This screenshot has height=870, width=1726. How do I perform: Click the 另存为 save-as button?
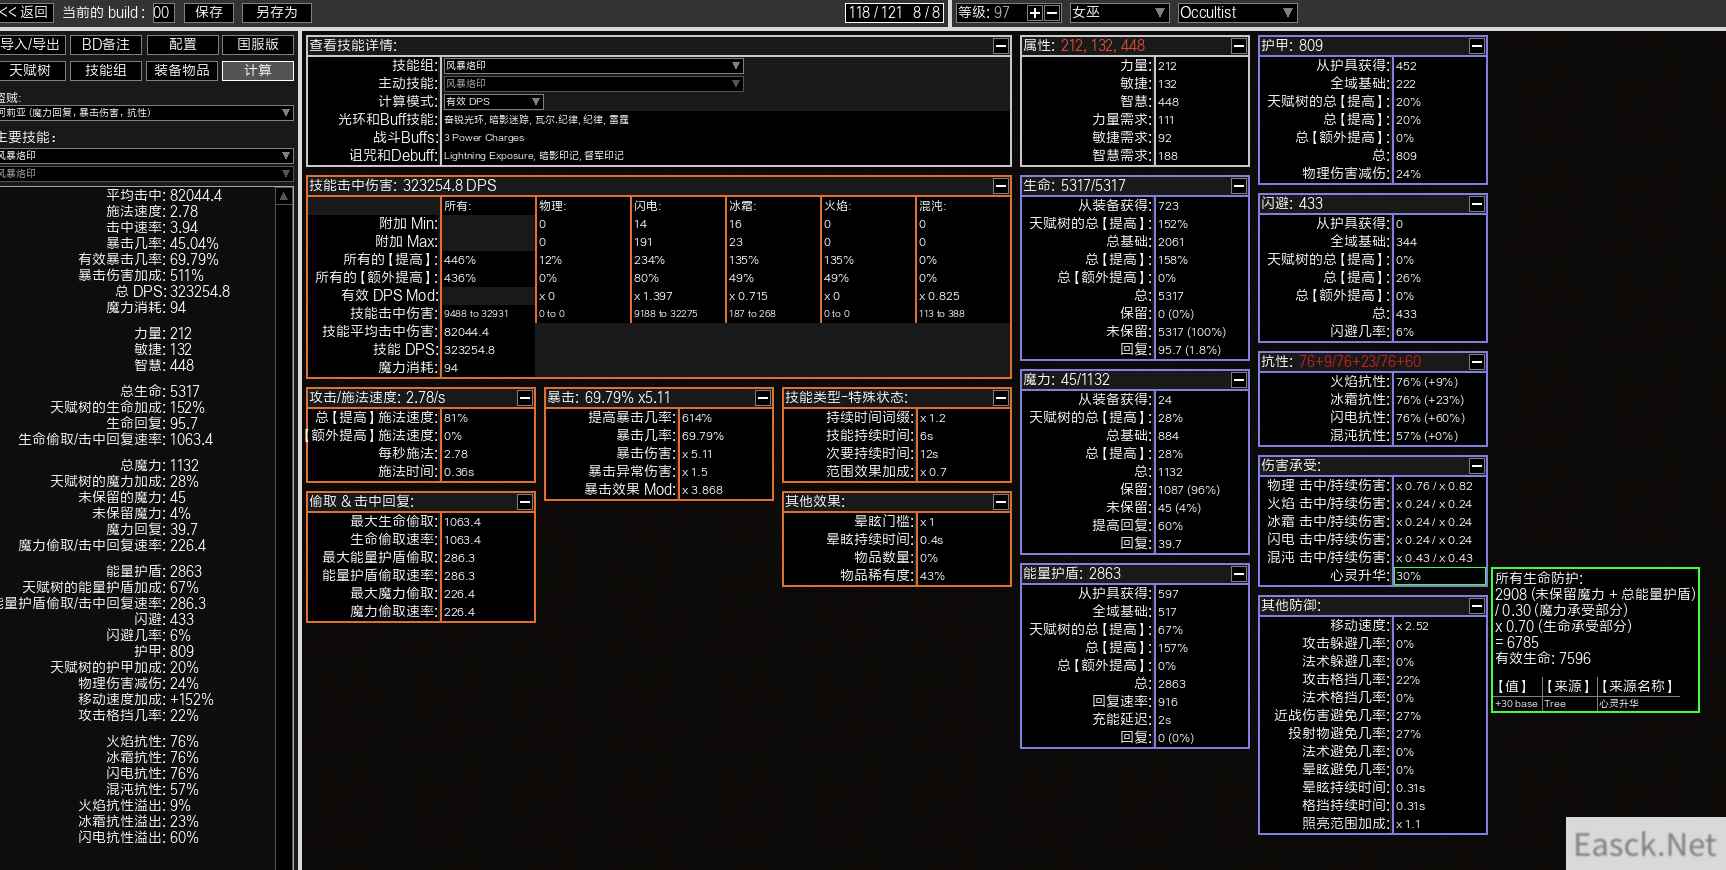click(x=277, y=13)
